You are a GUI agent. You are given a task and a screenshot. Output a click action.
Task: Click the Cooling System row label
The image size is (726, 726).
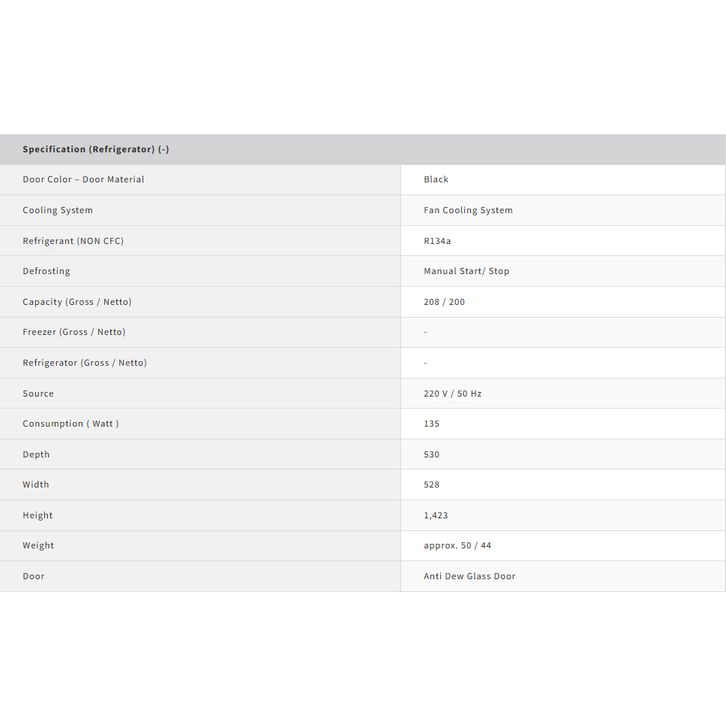click(58, 211)
